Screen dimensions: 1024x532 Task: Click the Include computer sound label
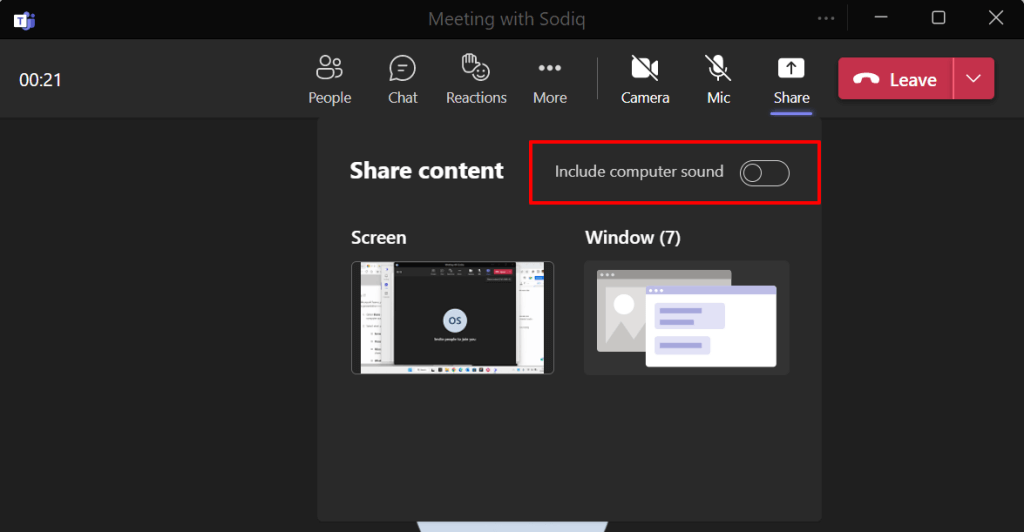[x=639, y=172]
